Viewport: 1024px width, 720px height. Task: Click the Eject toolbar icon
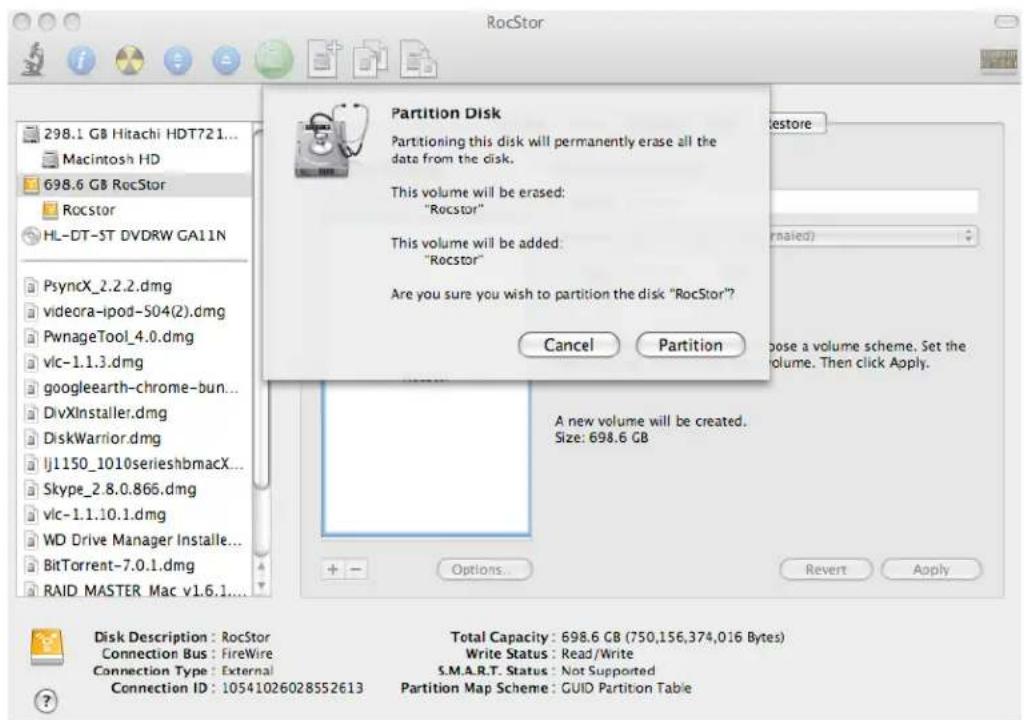coord(226,61)
